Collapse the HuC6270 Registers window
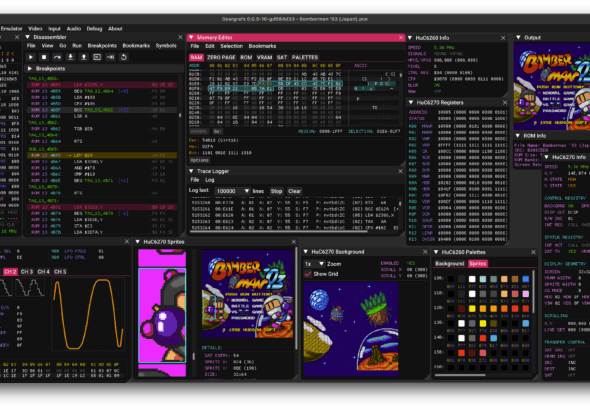 pos(411,102)
